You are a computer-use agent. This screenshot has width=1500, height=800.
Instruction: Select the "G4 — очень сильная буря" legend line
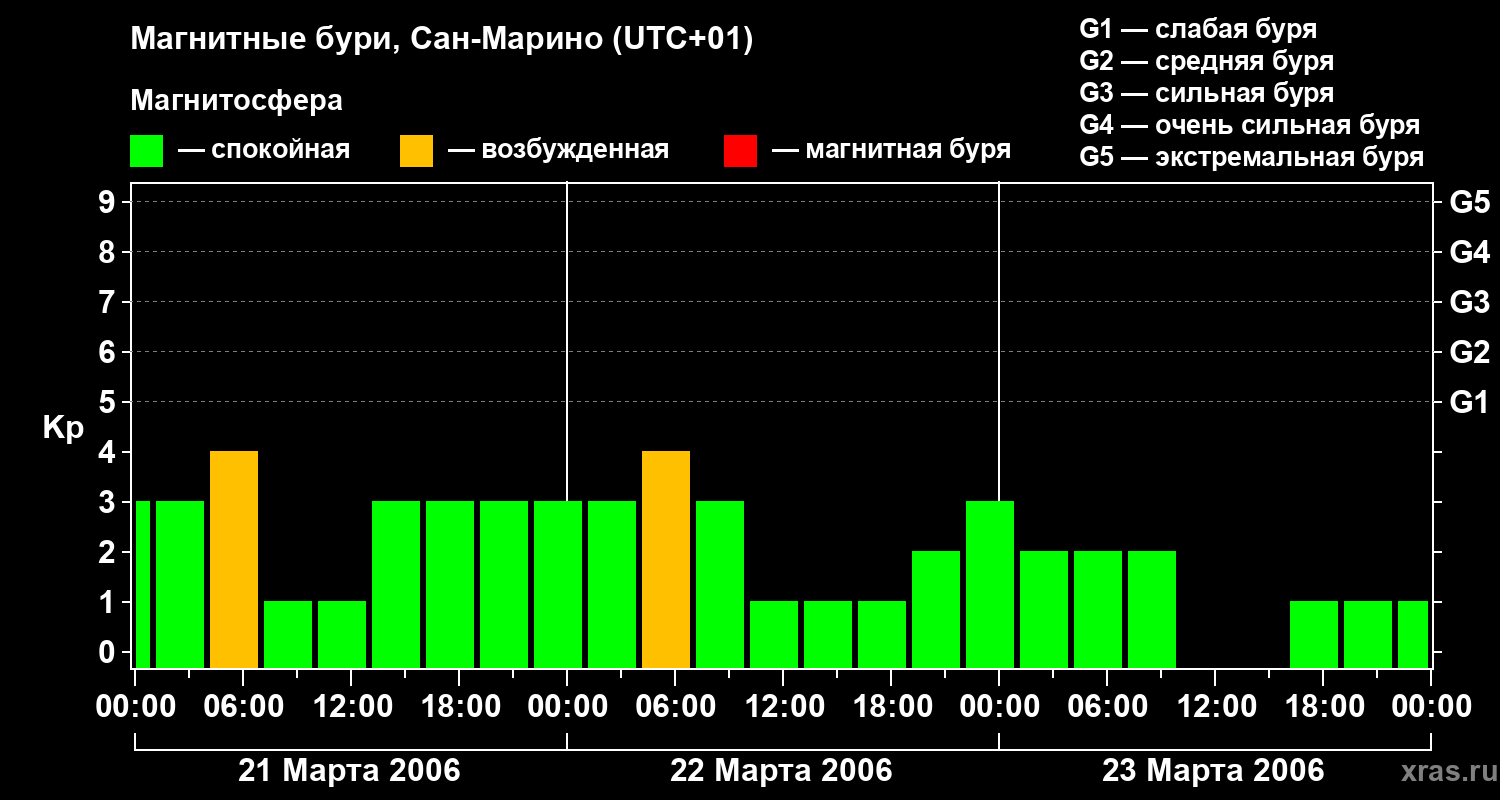click(x=1250, y=125)
